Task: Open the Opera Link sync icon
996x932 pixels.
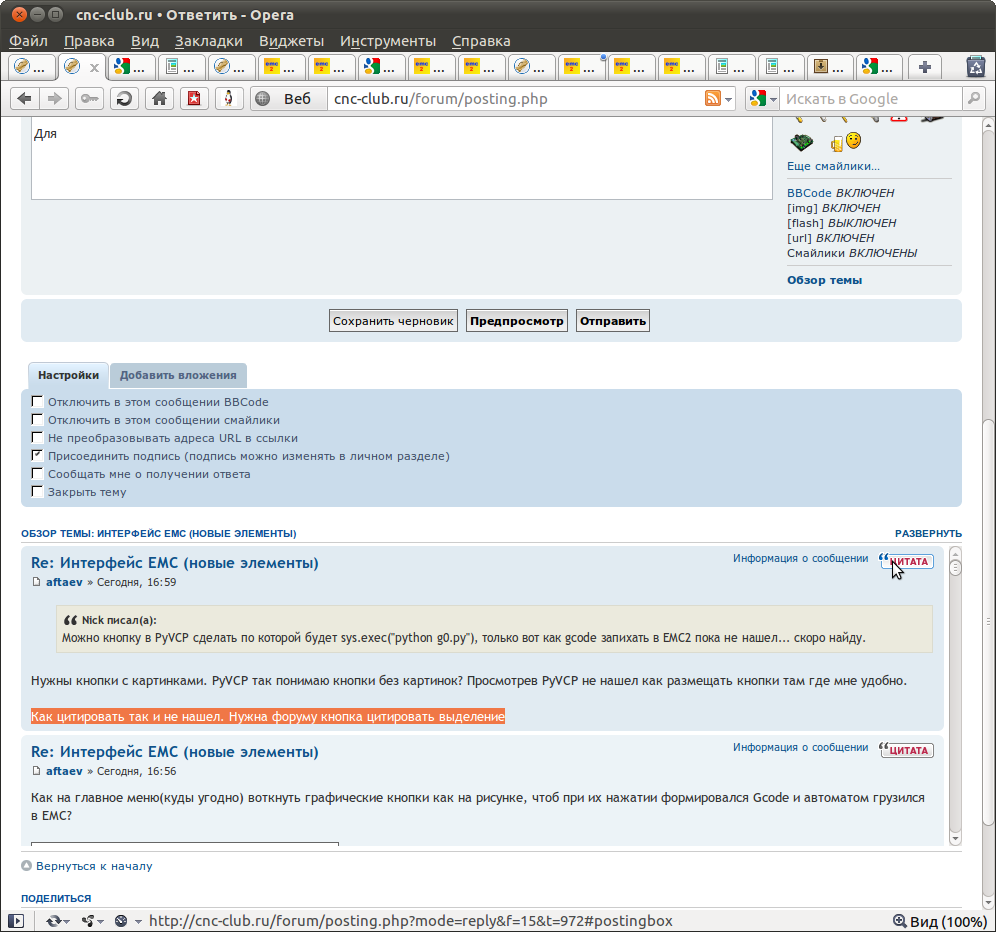Action: (53, 921)
